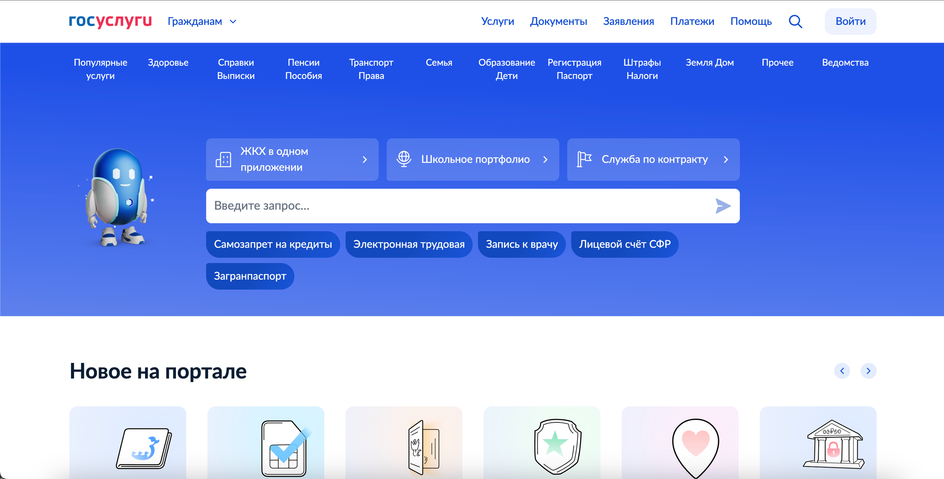
Task: Open the Документы menu
Action: [x=559, y=22]
